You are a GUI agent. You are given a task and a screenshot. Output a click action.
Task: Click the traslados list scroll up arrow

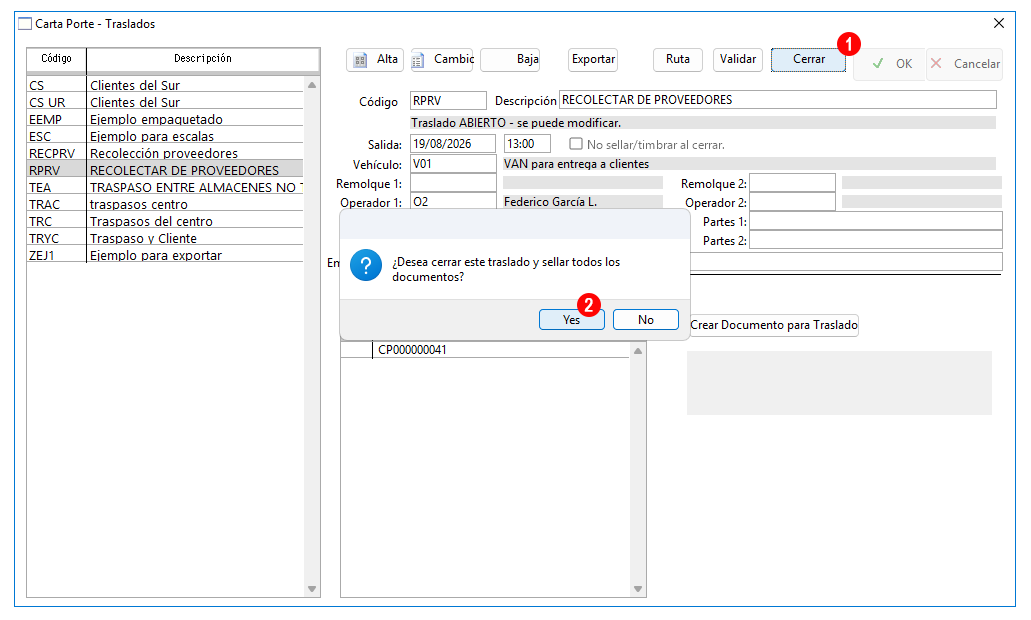point(312,85)
